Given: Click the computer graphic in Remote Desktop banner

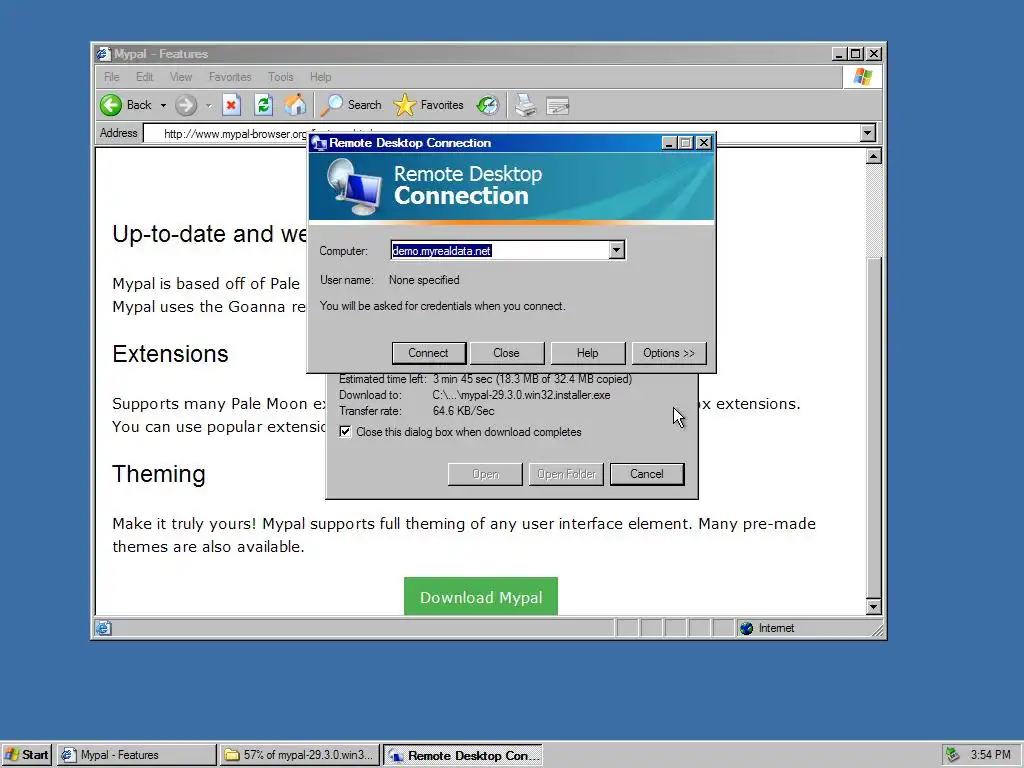Looking at the screenshot, I should pyautogui.click(x=353, y=187).
